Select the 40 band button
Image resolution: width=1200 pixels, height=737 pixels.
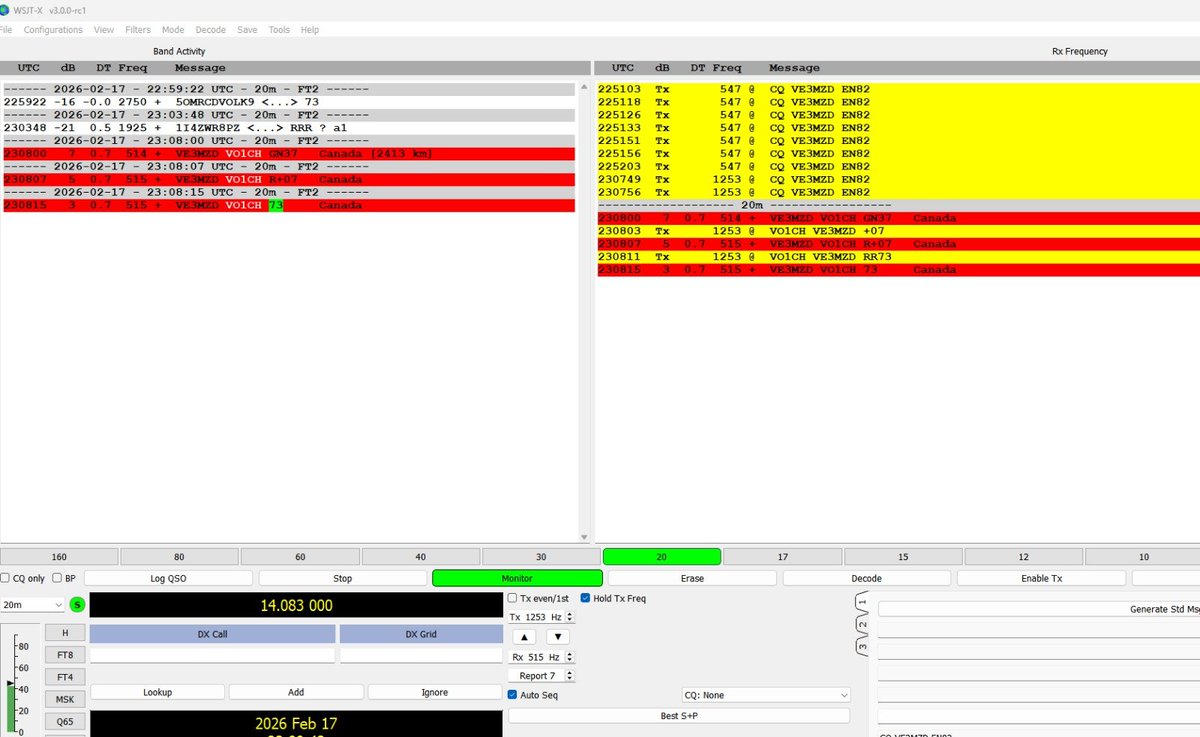pos(420,557)
